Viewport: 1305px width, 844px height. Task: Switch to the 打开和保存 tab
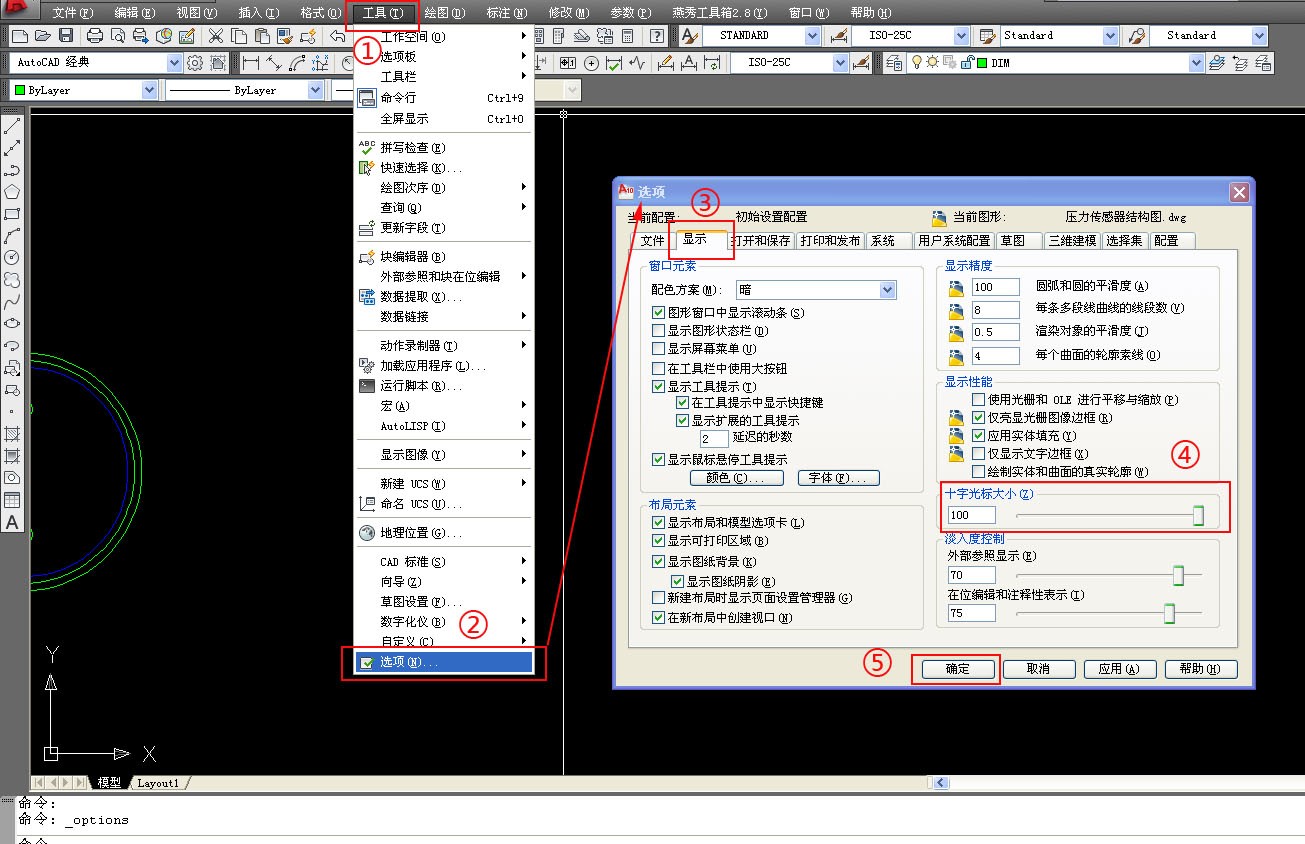pyautogui.click(x=760, y=241)
